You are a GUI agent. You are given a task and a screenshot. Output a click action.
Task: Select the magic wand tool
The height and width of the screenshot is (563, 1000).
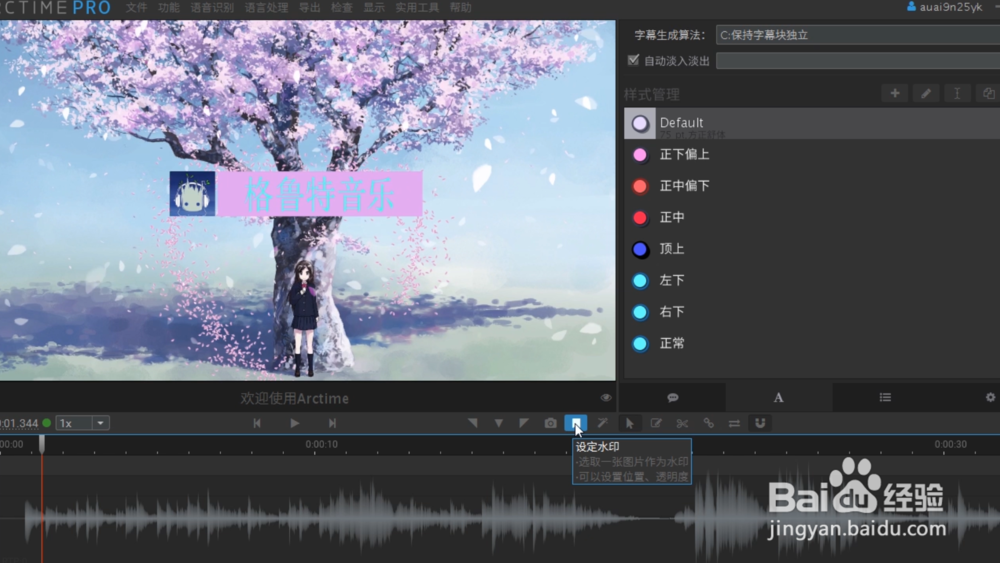coord(603,423)
